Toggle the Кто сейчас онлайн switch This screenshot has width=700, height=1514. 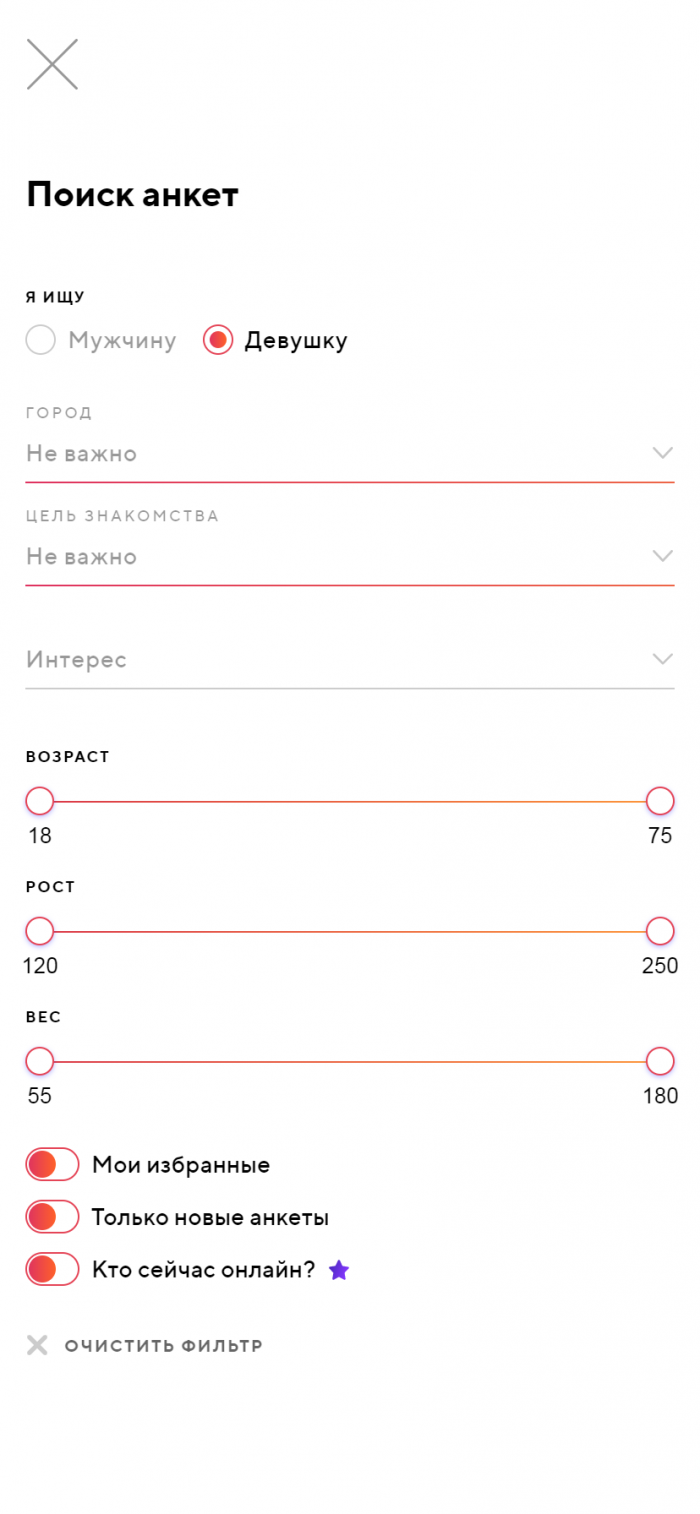pos(52,1270)
